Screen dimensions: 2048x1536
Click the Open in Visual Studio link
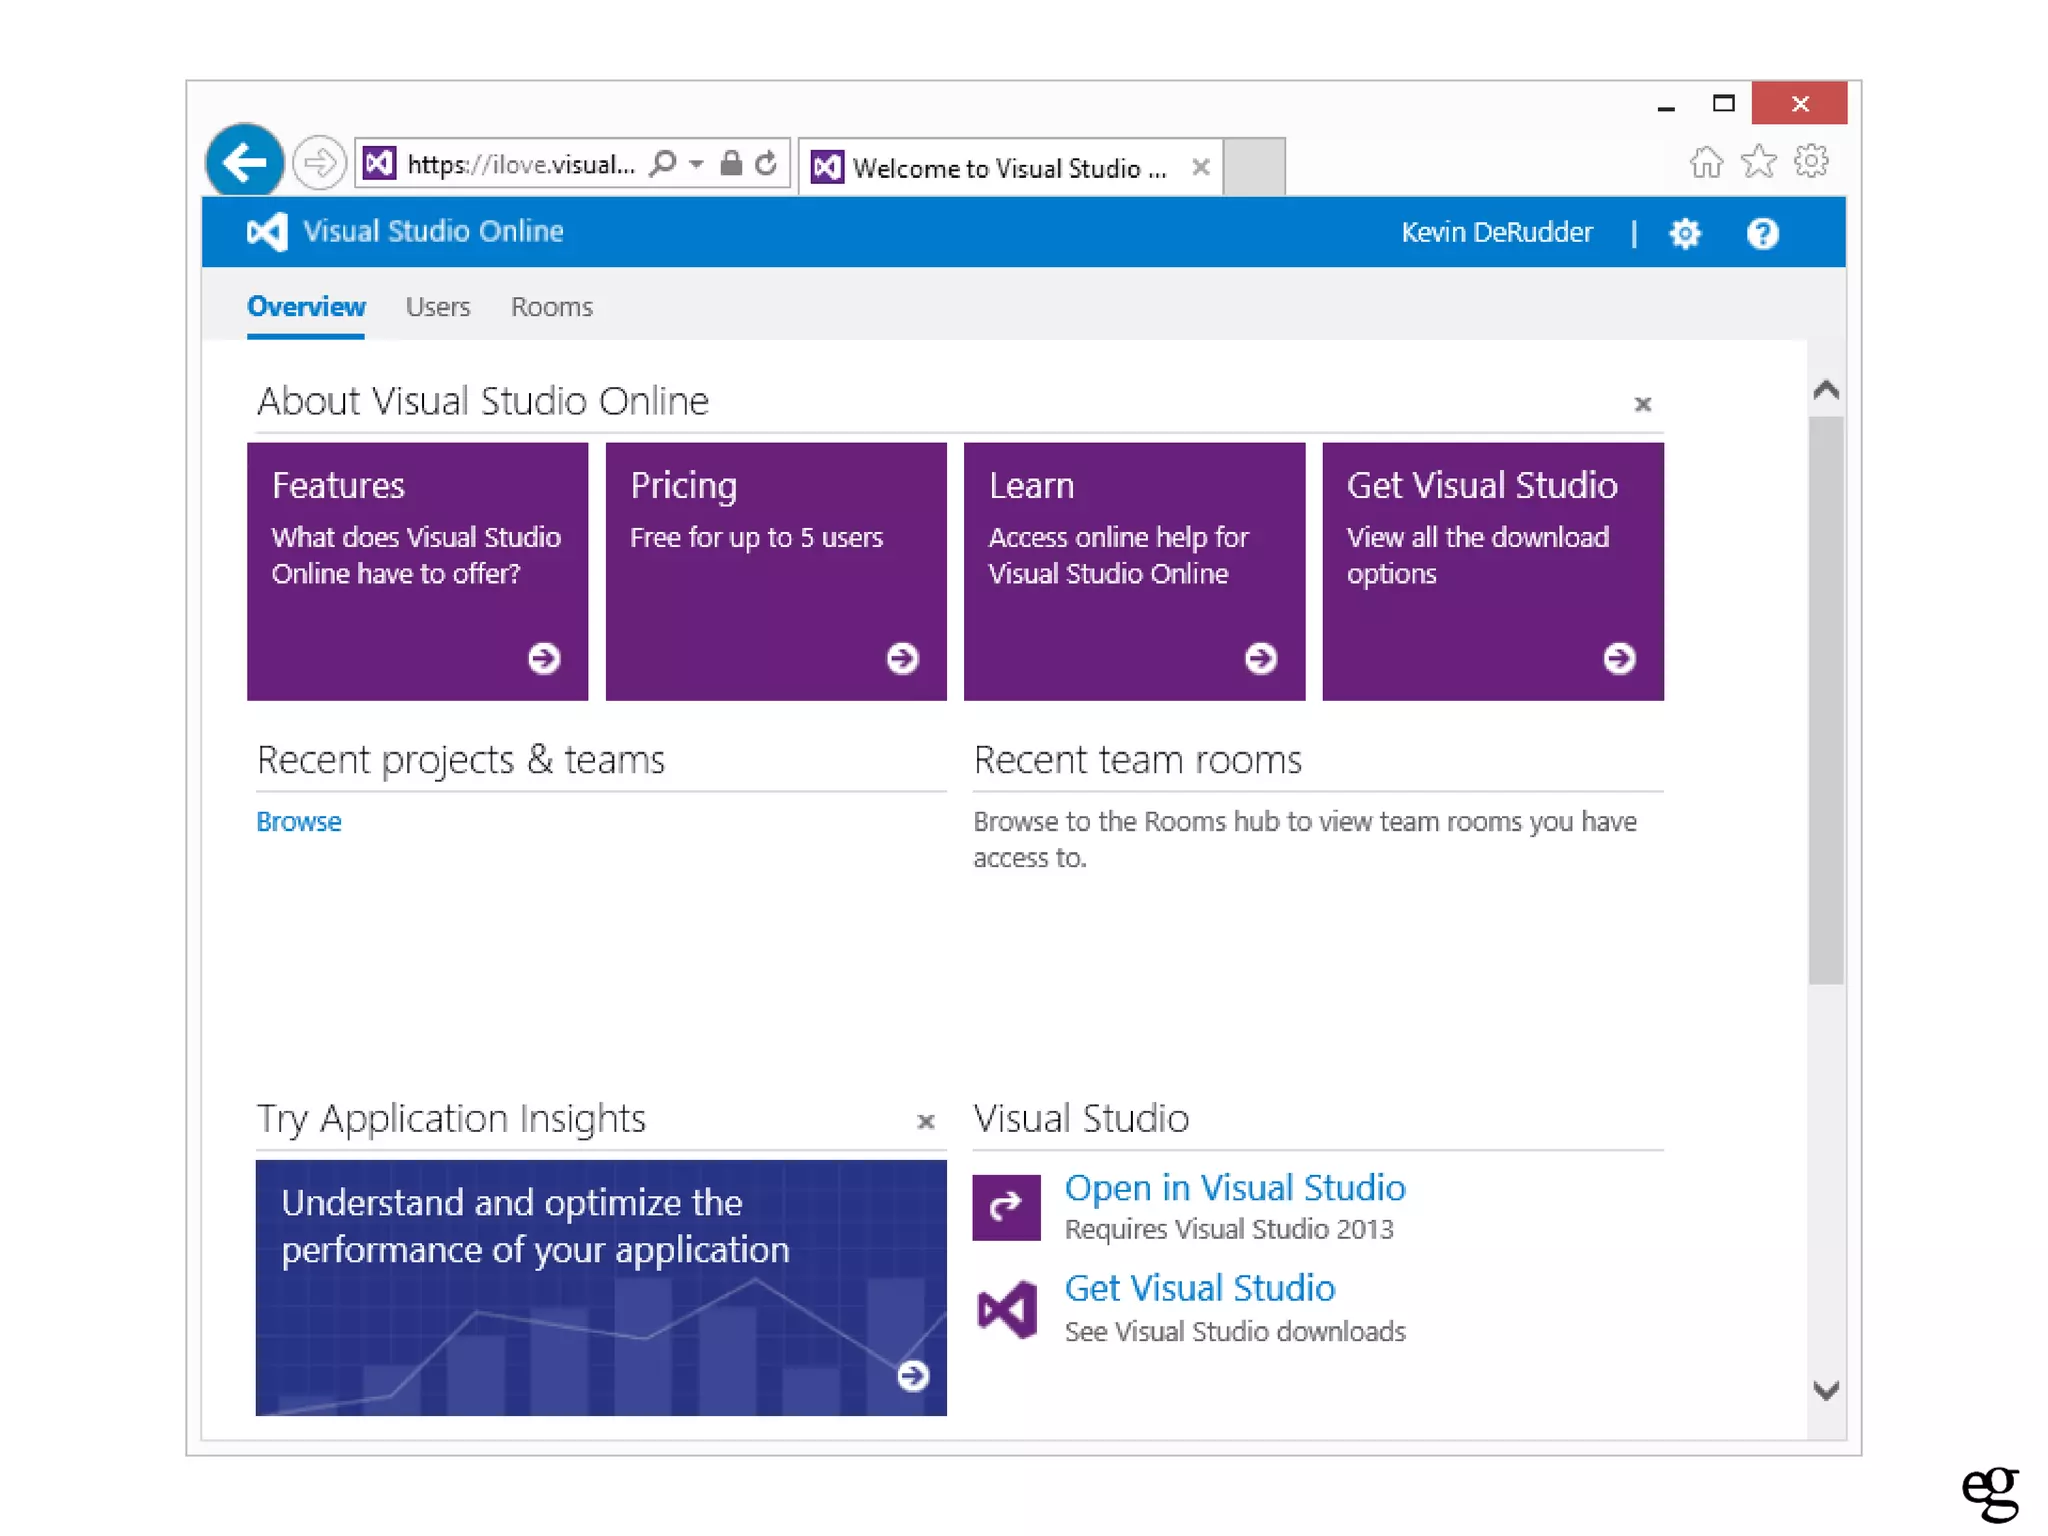1234,1187
